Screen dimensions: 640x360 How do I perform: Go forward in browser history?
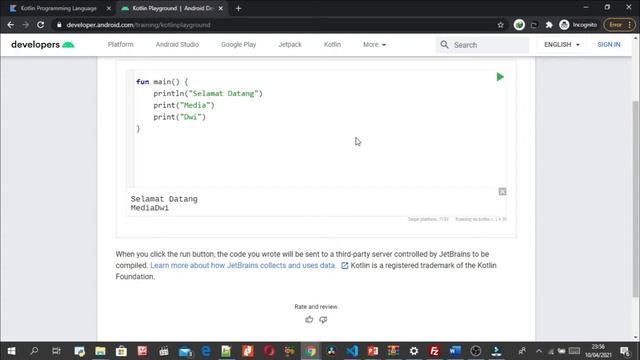[x=25, y=25]
